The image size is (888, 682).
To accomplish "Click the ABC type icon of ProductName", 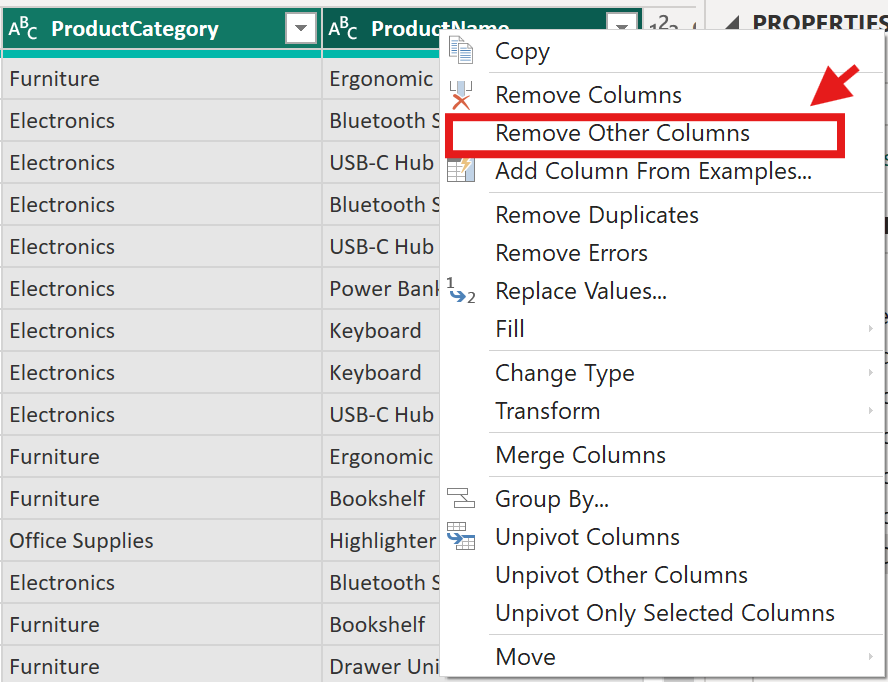I will pyautogui.click(x=343, y=28).
